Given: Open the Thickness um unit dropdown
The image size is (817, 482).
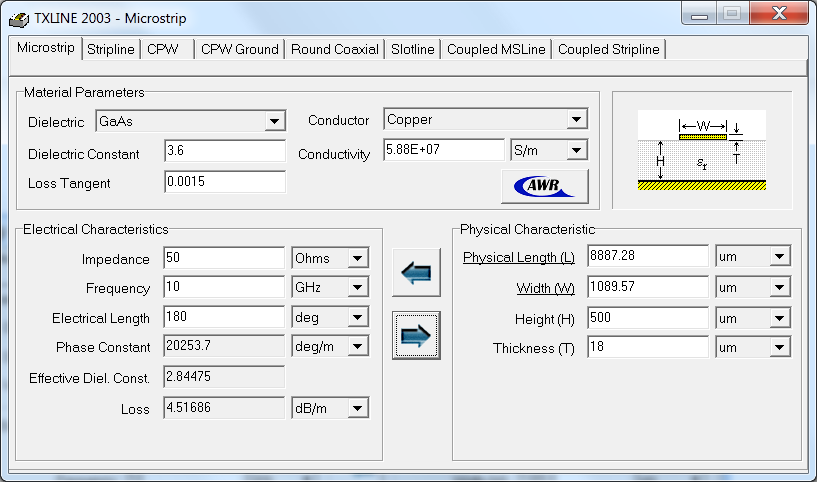Looking at the screenshot, I should (779, 347).
